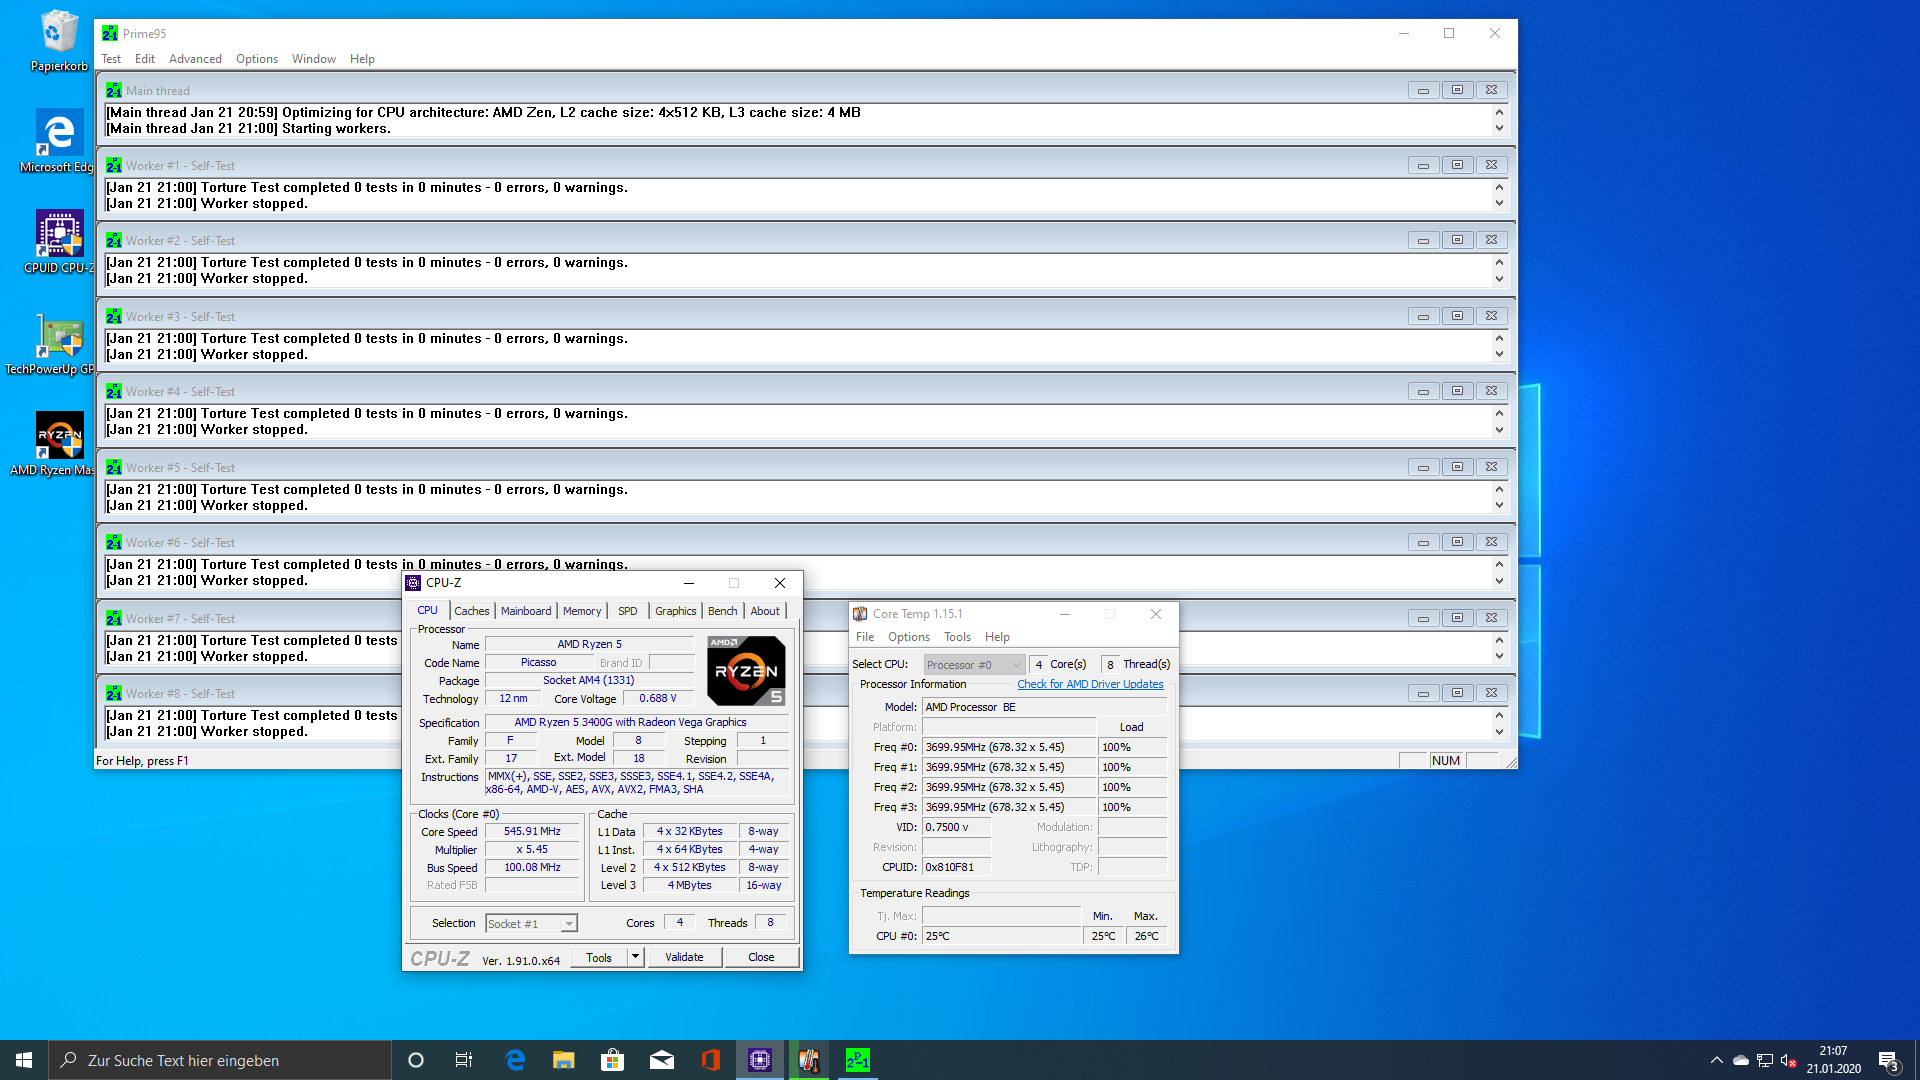Click the Core Temp taskbar icon
This screenshot has height=1080, width=1920.
809,1060
